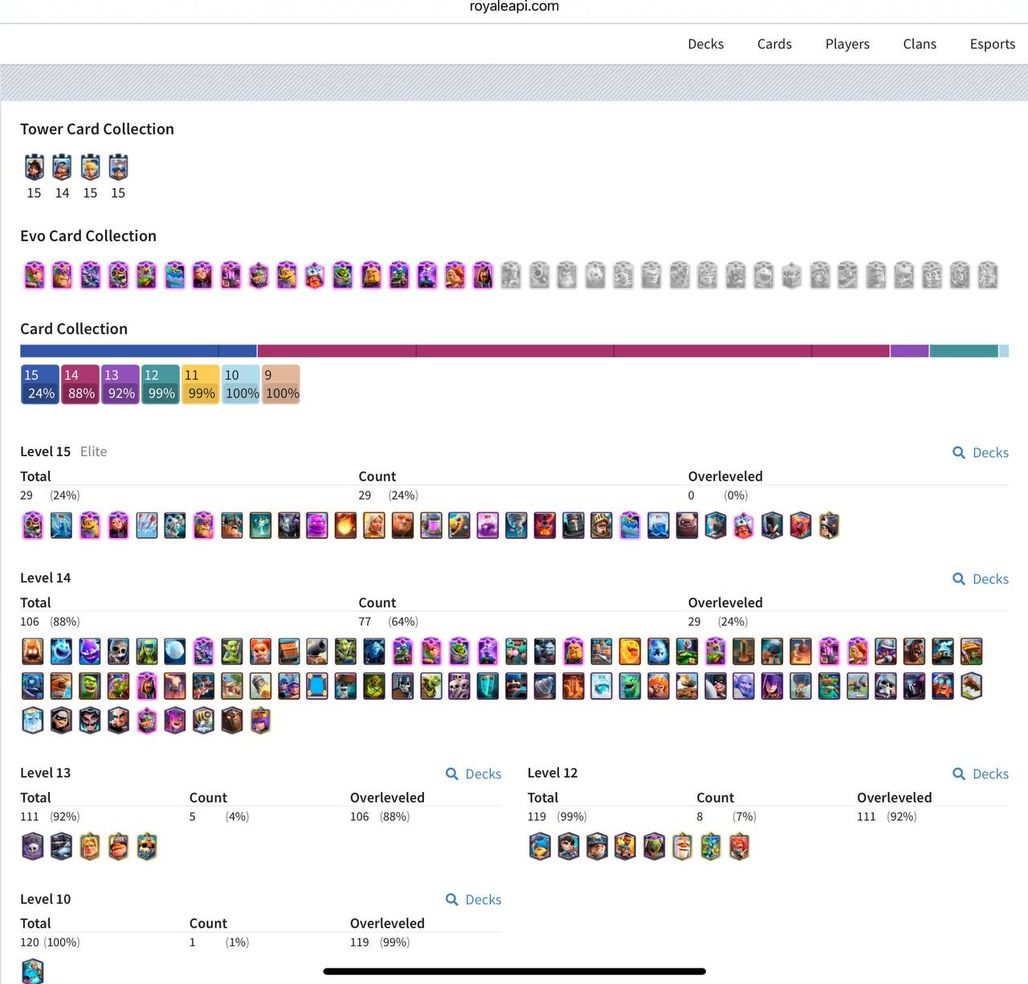This screenshot has height=984, width=1028.
Task: Select the yellow Heal Spirit card
Action: pos(629,652)
